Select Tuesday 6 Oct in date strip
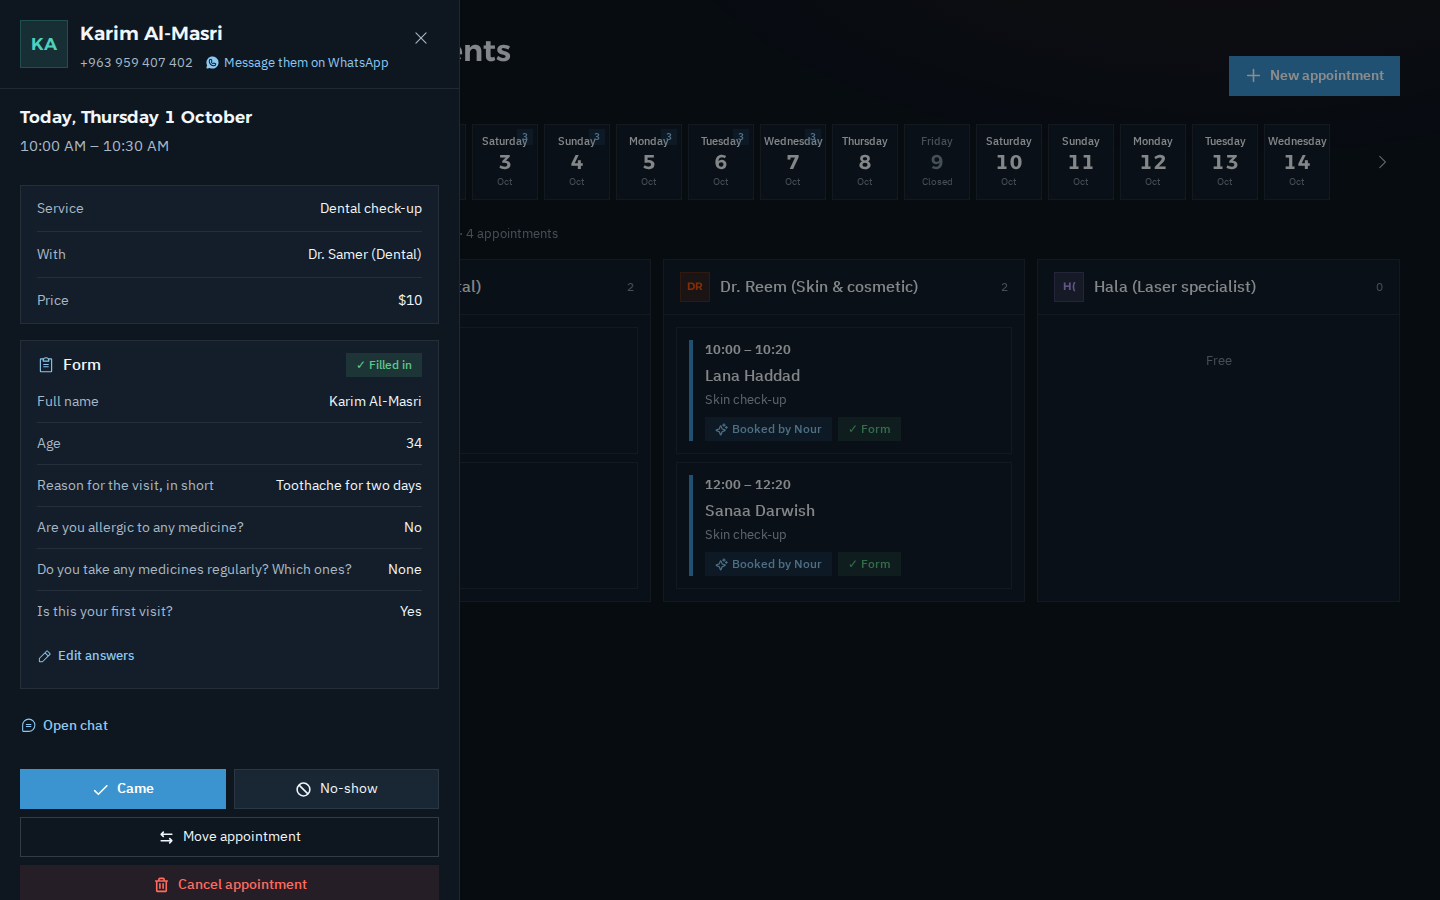The height and width of the screenshot is (900, 1440). tap(721, 162)
